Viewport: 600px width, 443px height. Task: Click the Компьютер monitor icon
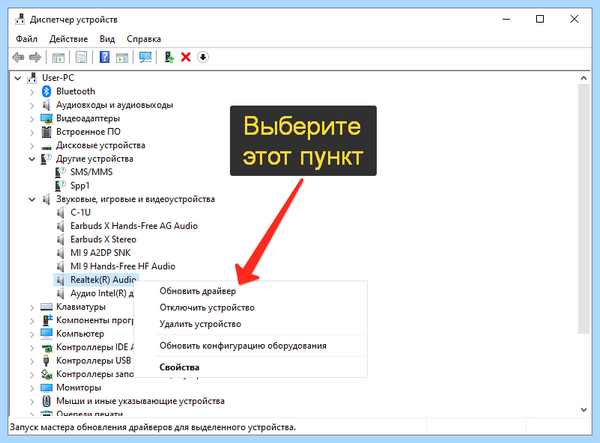pos(46,334)
